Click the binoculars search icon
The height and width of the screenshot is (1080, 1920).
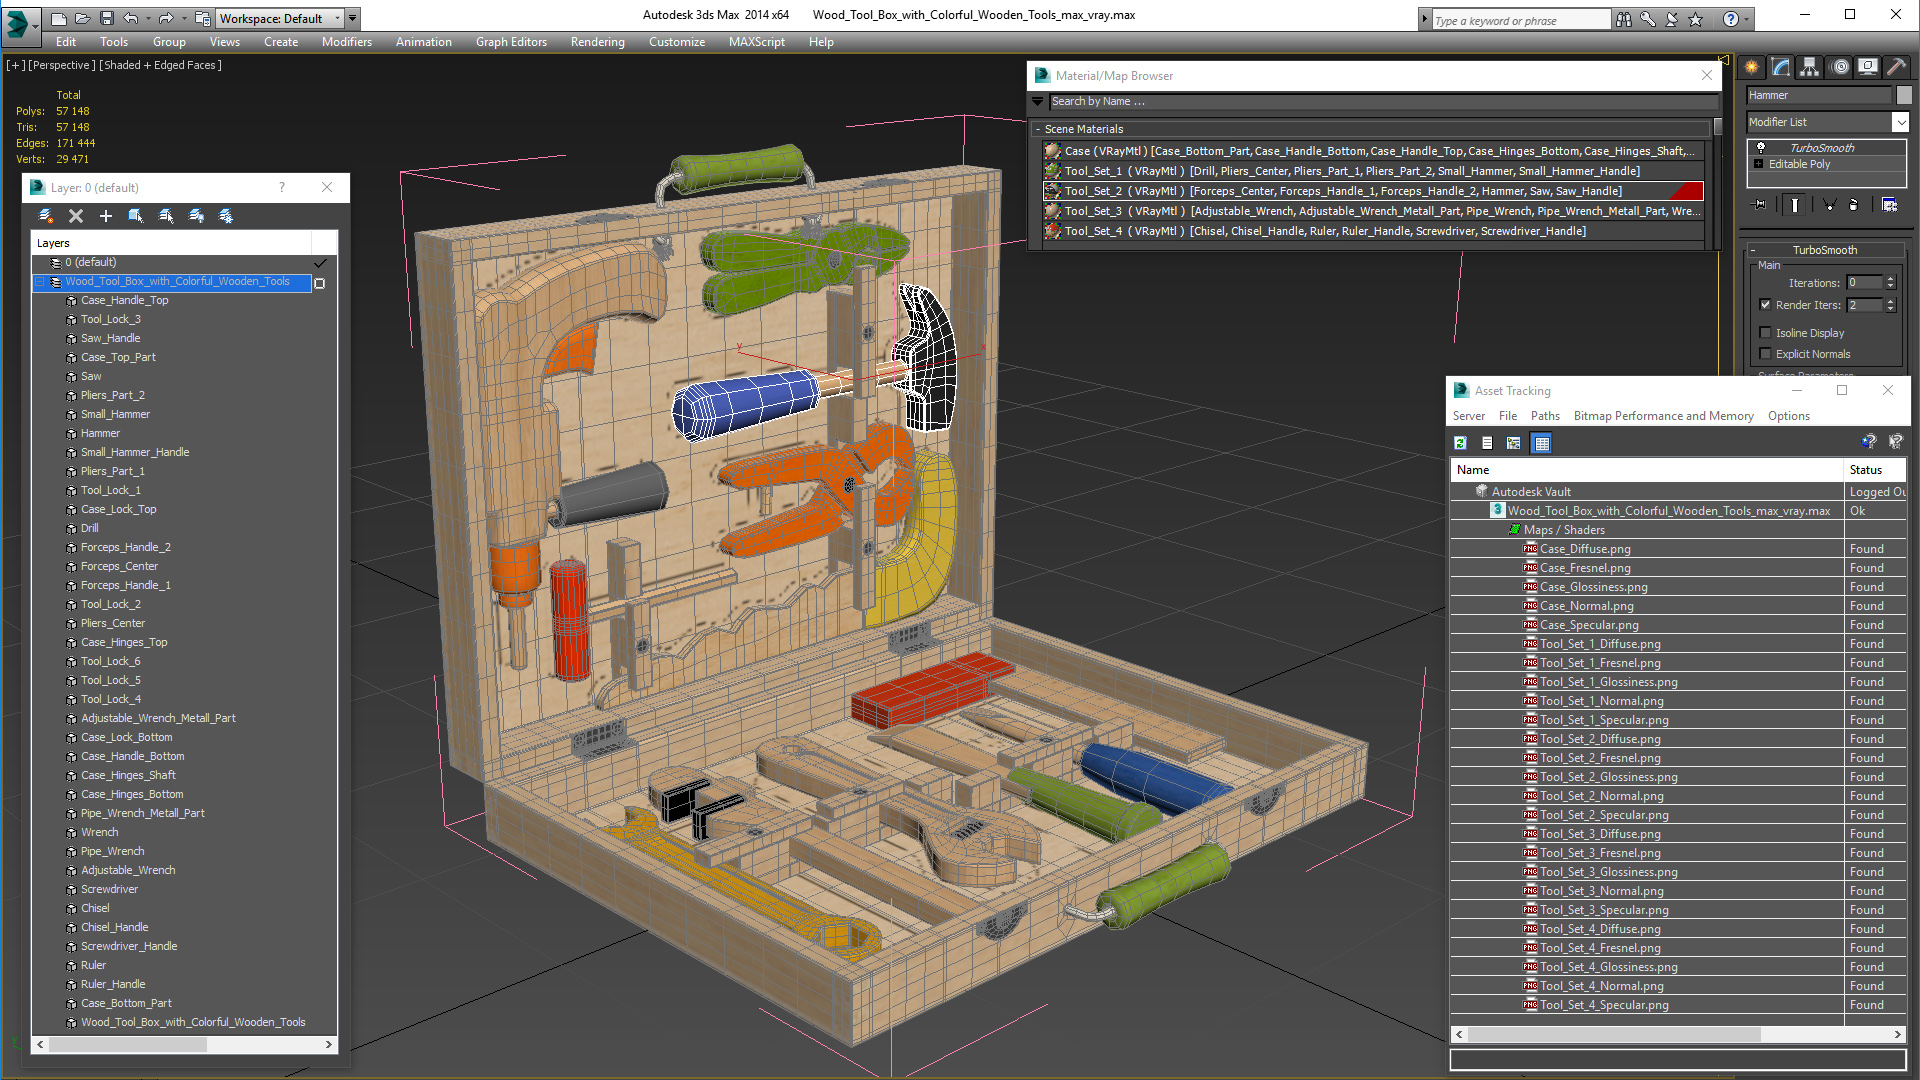(1624, 19)
